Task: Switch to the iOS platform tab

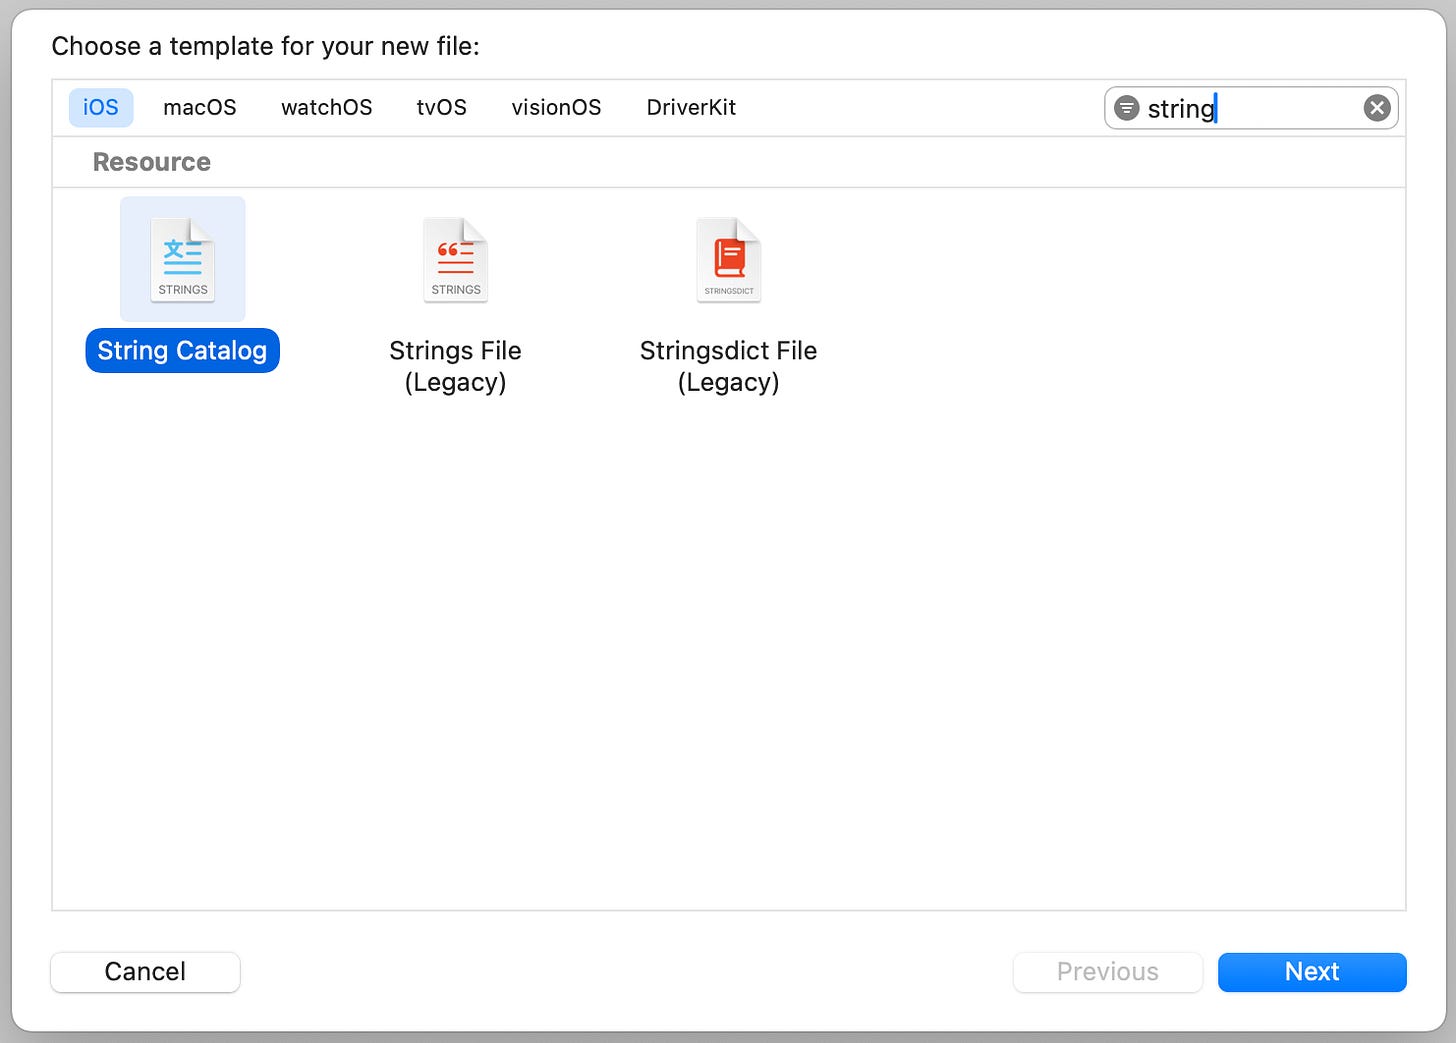Action: coord(101,107)
